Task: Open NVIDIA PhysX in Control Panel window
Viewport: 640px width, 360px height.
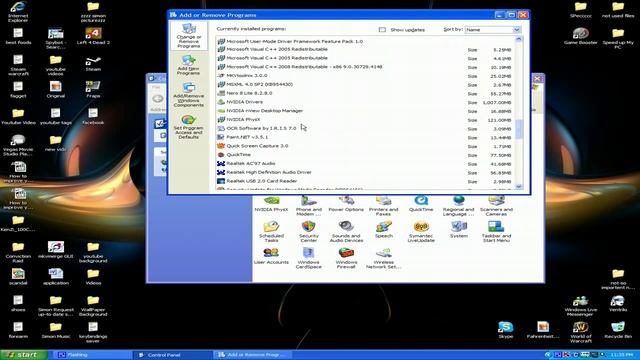Action: (271, 204)
